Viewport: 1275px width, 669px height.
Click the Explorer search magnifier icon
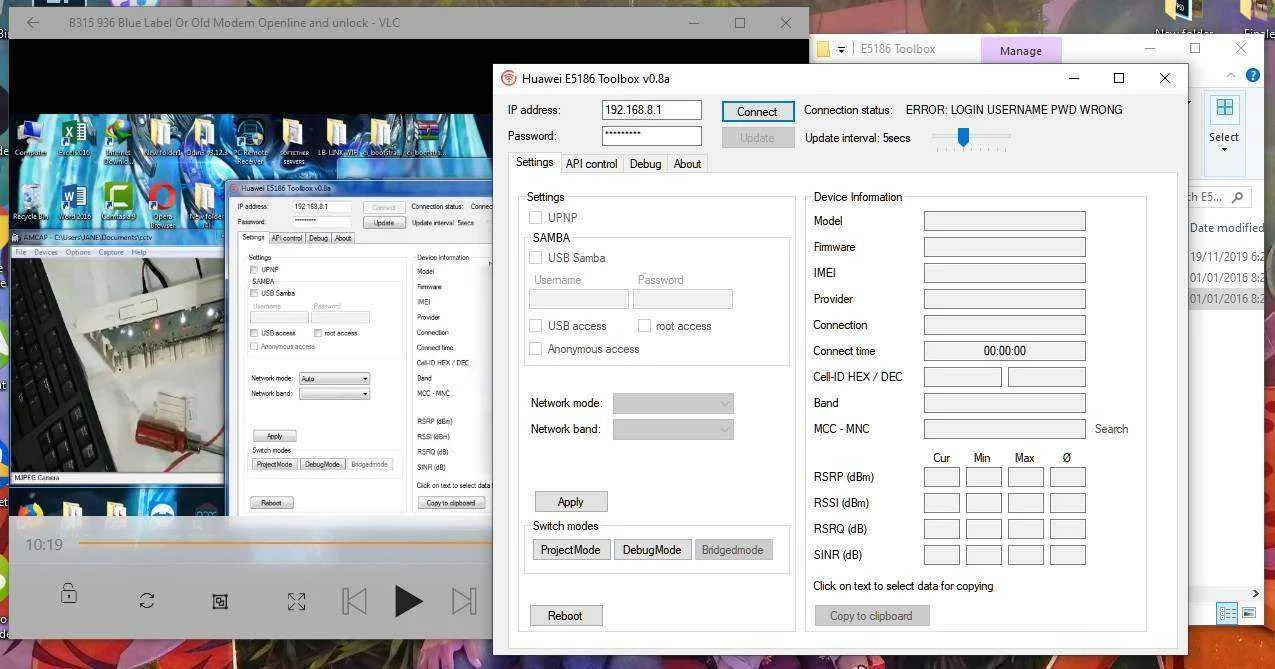coord(1237,197)
